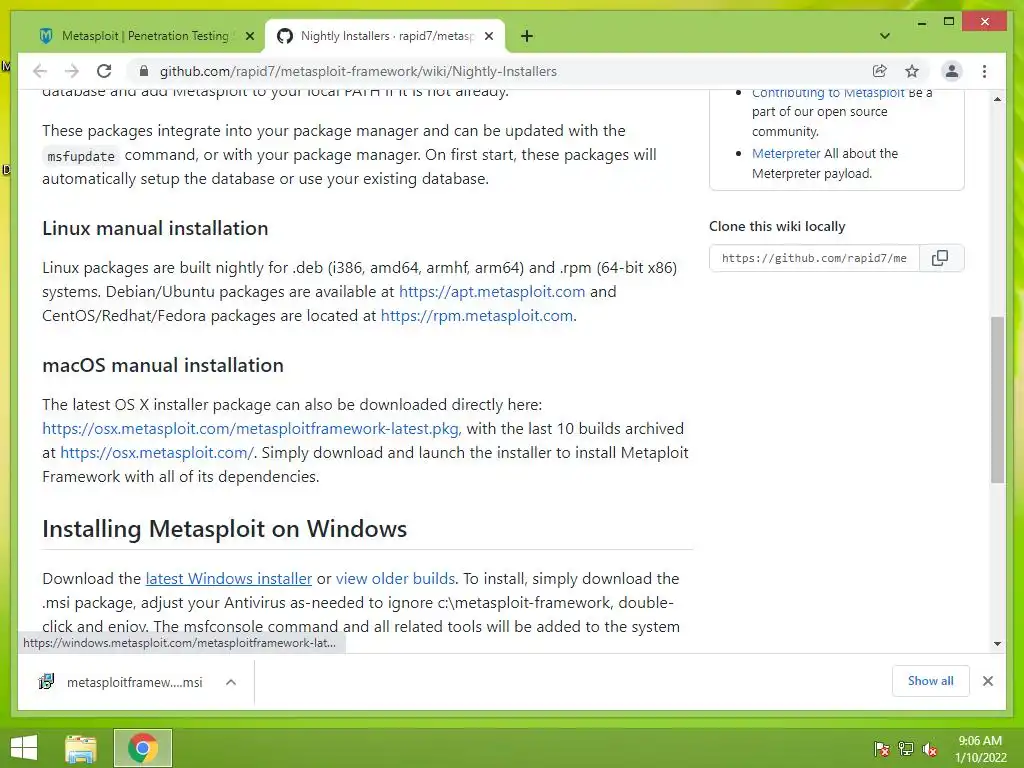This screenshot has width=1024, height=768.
Task: Open Chrome's three-dot menu
Action: tap(984, 71)
